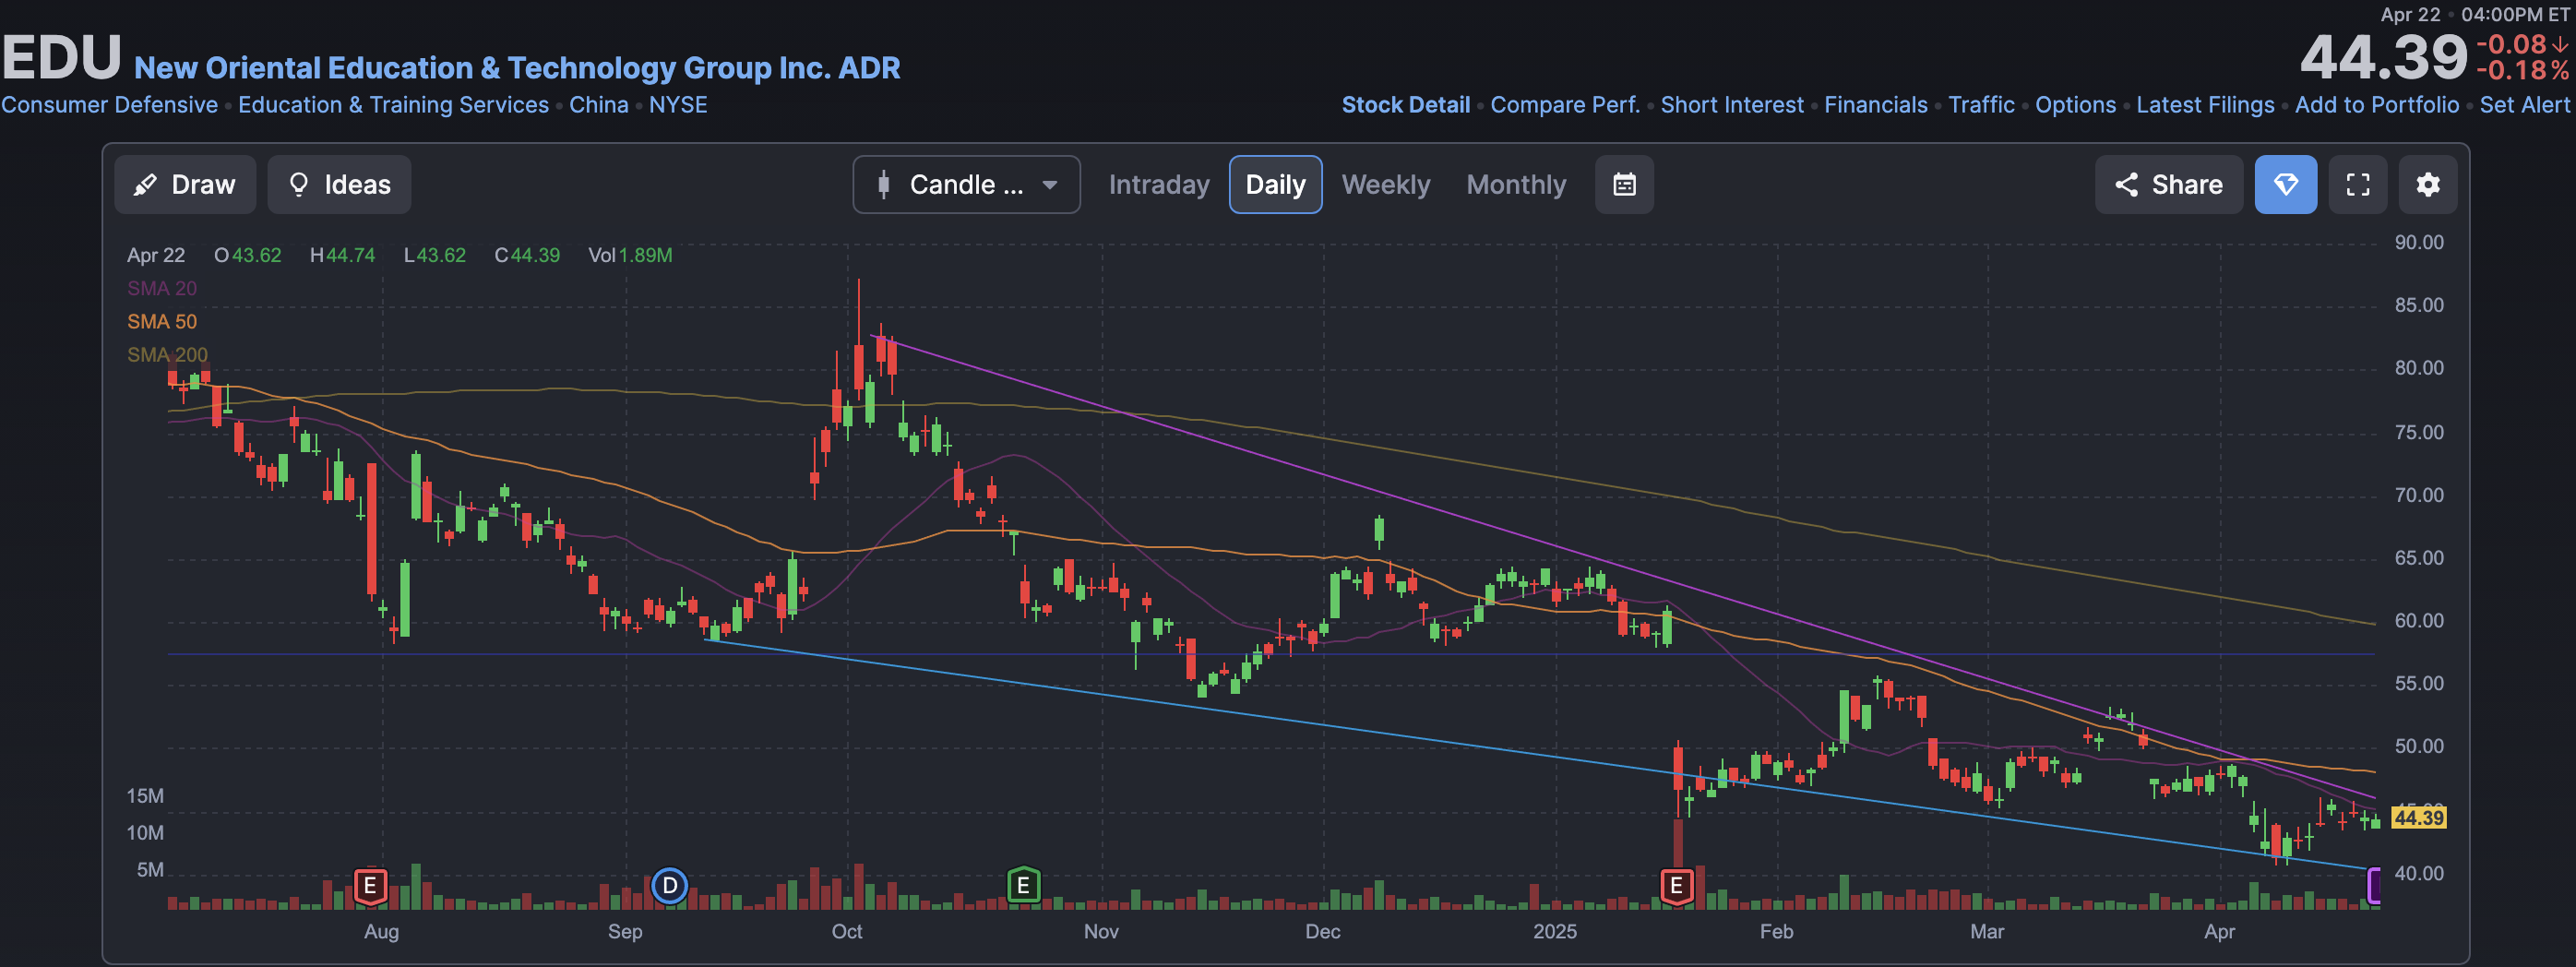The image size is (2576, 967).
Task: Switch to the Intraday timeframe
Action: pos(1159,185)
